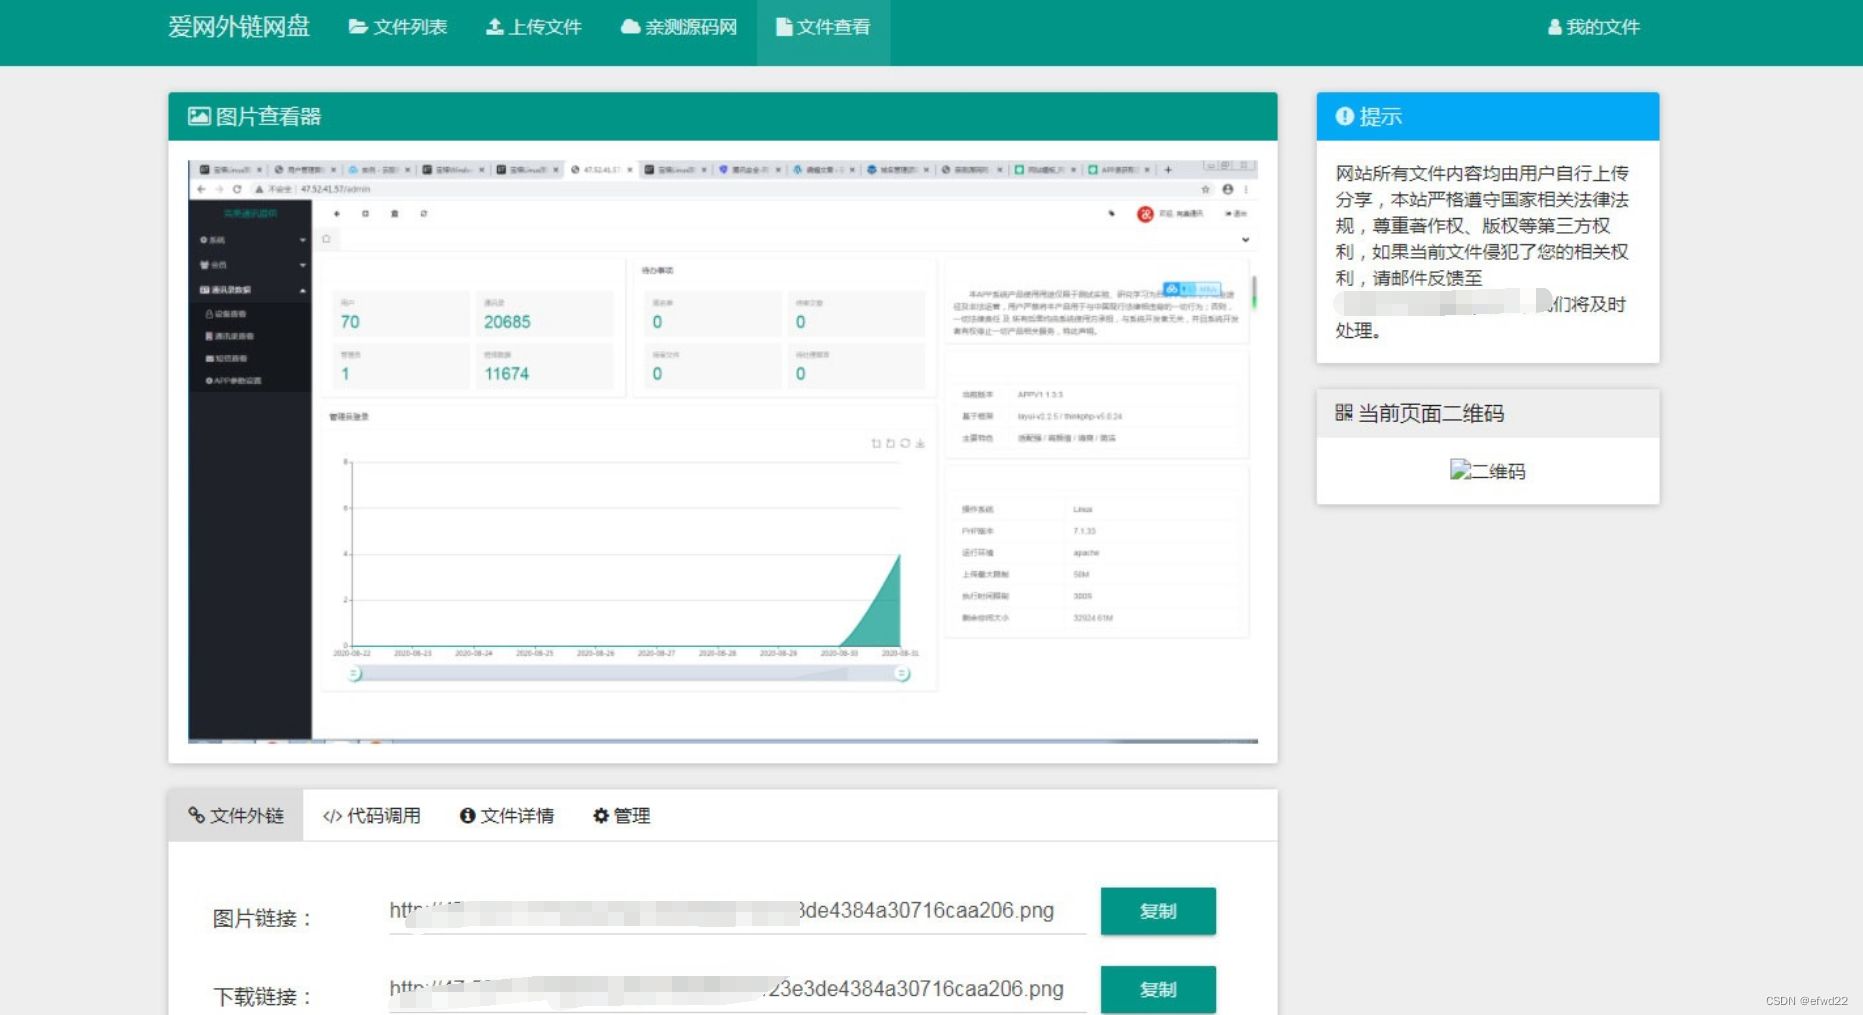This screenshot has width=1863, height=1015.
Task: Click 复制 to copy the image link
Action: click(x=1157, y=911)
